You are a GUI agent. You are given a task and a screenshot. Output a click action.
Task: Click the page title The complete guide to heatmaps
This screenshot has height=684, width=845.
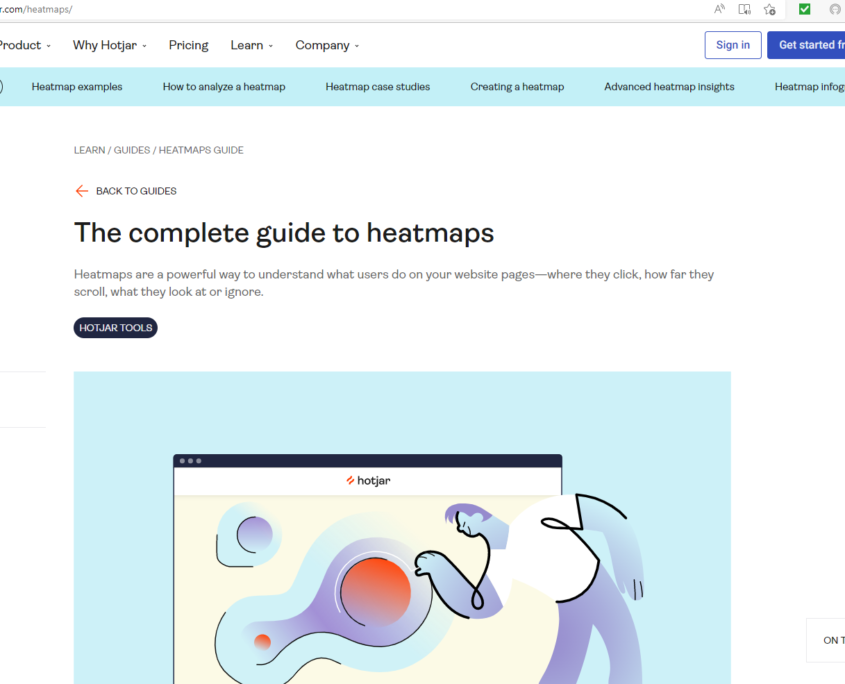click(x=284, y=233)
